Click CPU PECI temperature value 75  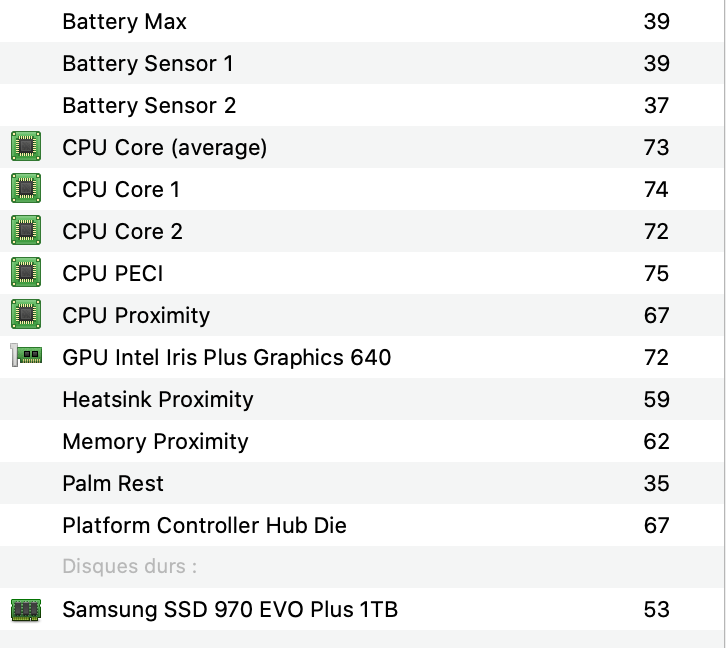(x=656, y=273)
